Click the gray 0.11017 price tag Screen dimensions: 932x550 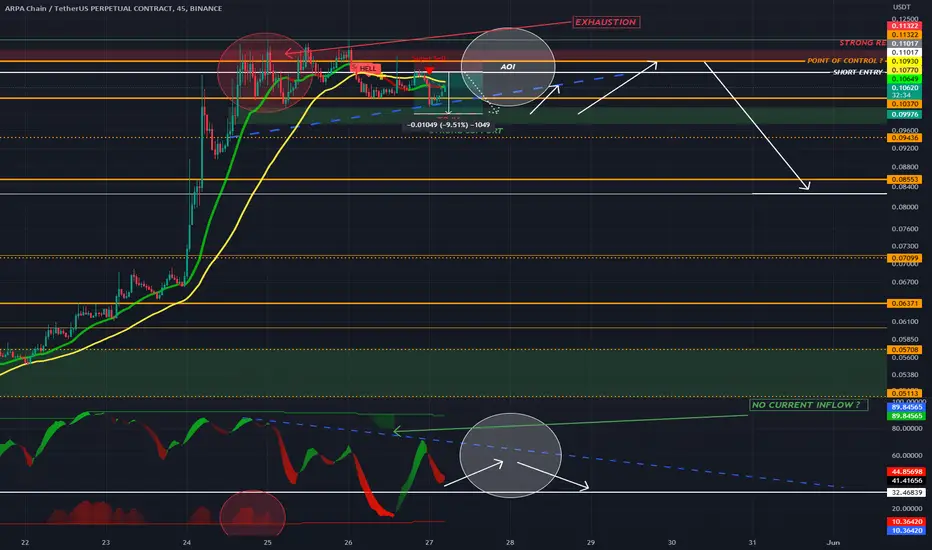tap(905, 44)
